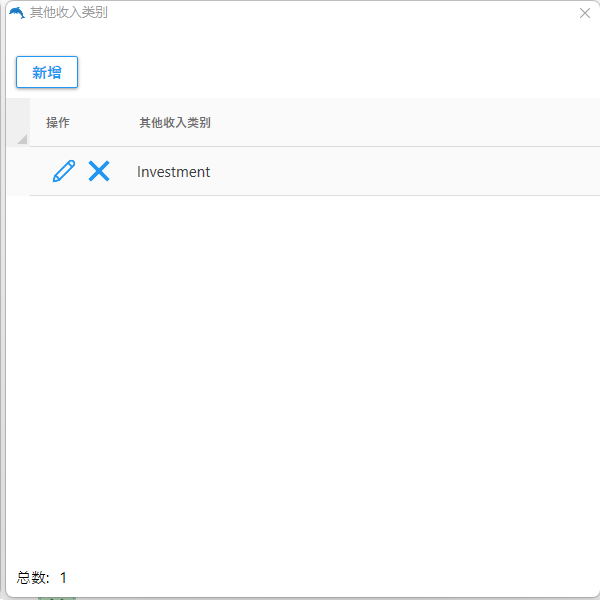This screenshot has height=600, width=600.
Task: Click the dolphin app icon in title bar
Action: [x=16, y=13]
